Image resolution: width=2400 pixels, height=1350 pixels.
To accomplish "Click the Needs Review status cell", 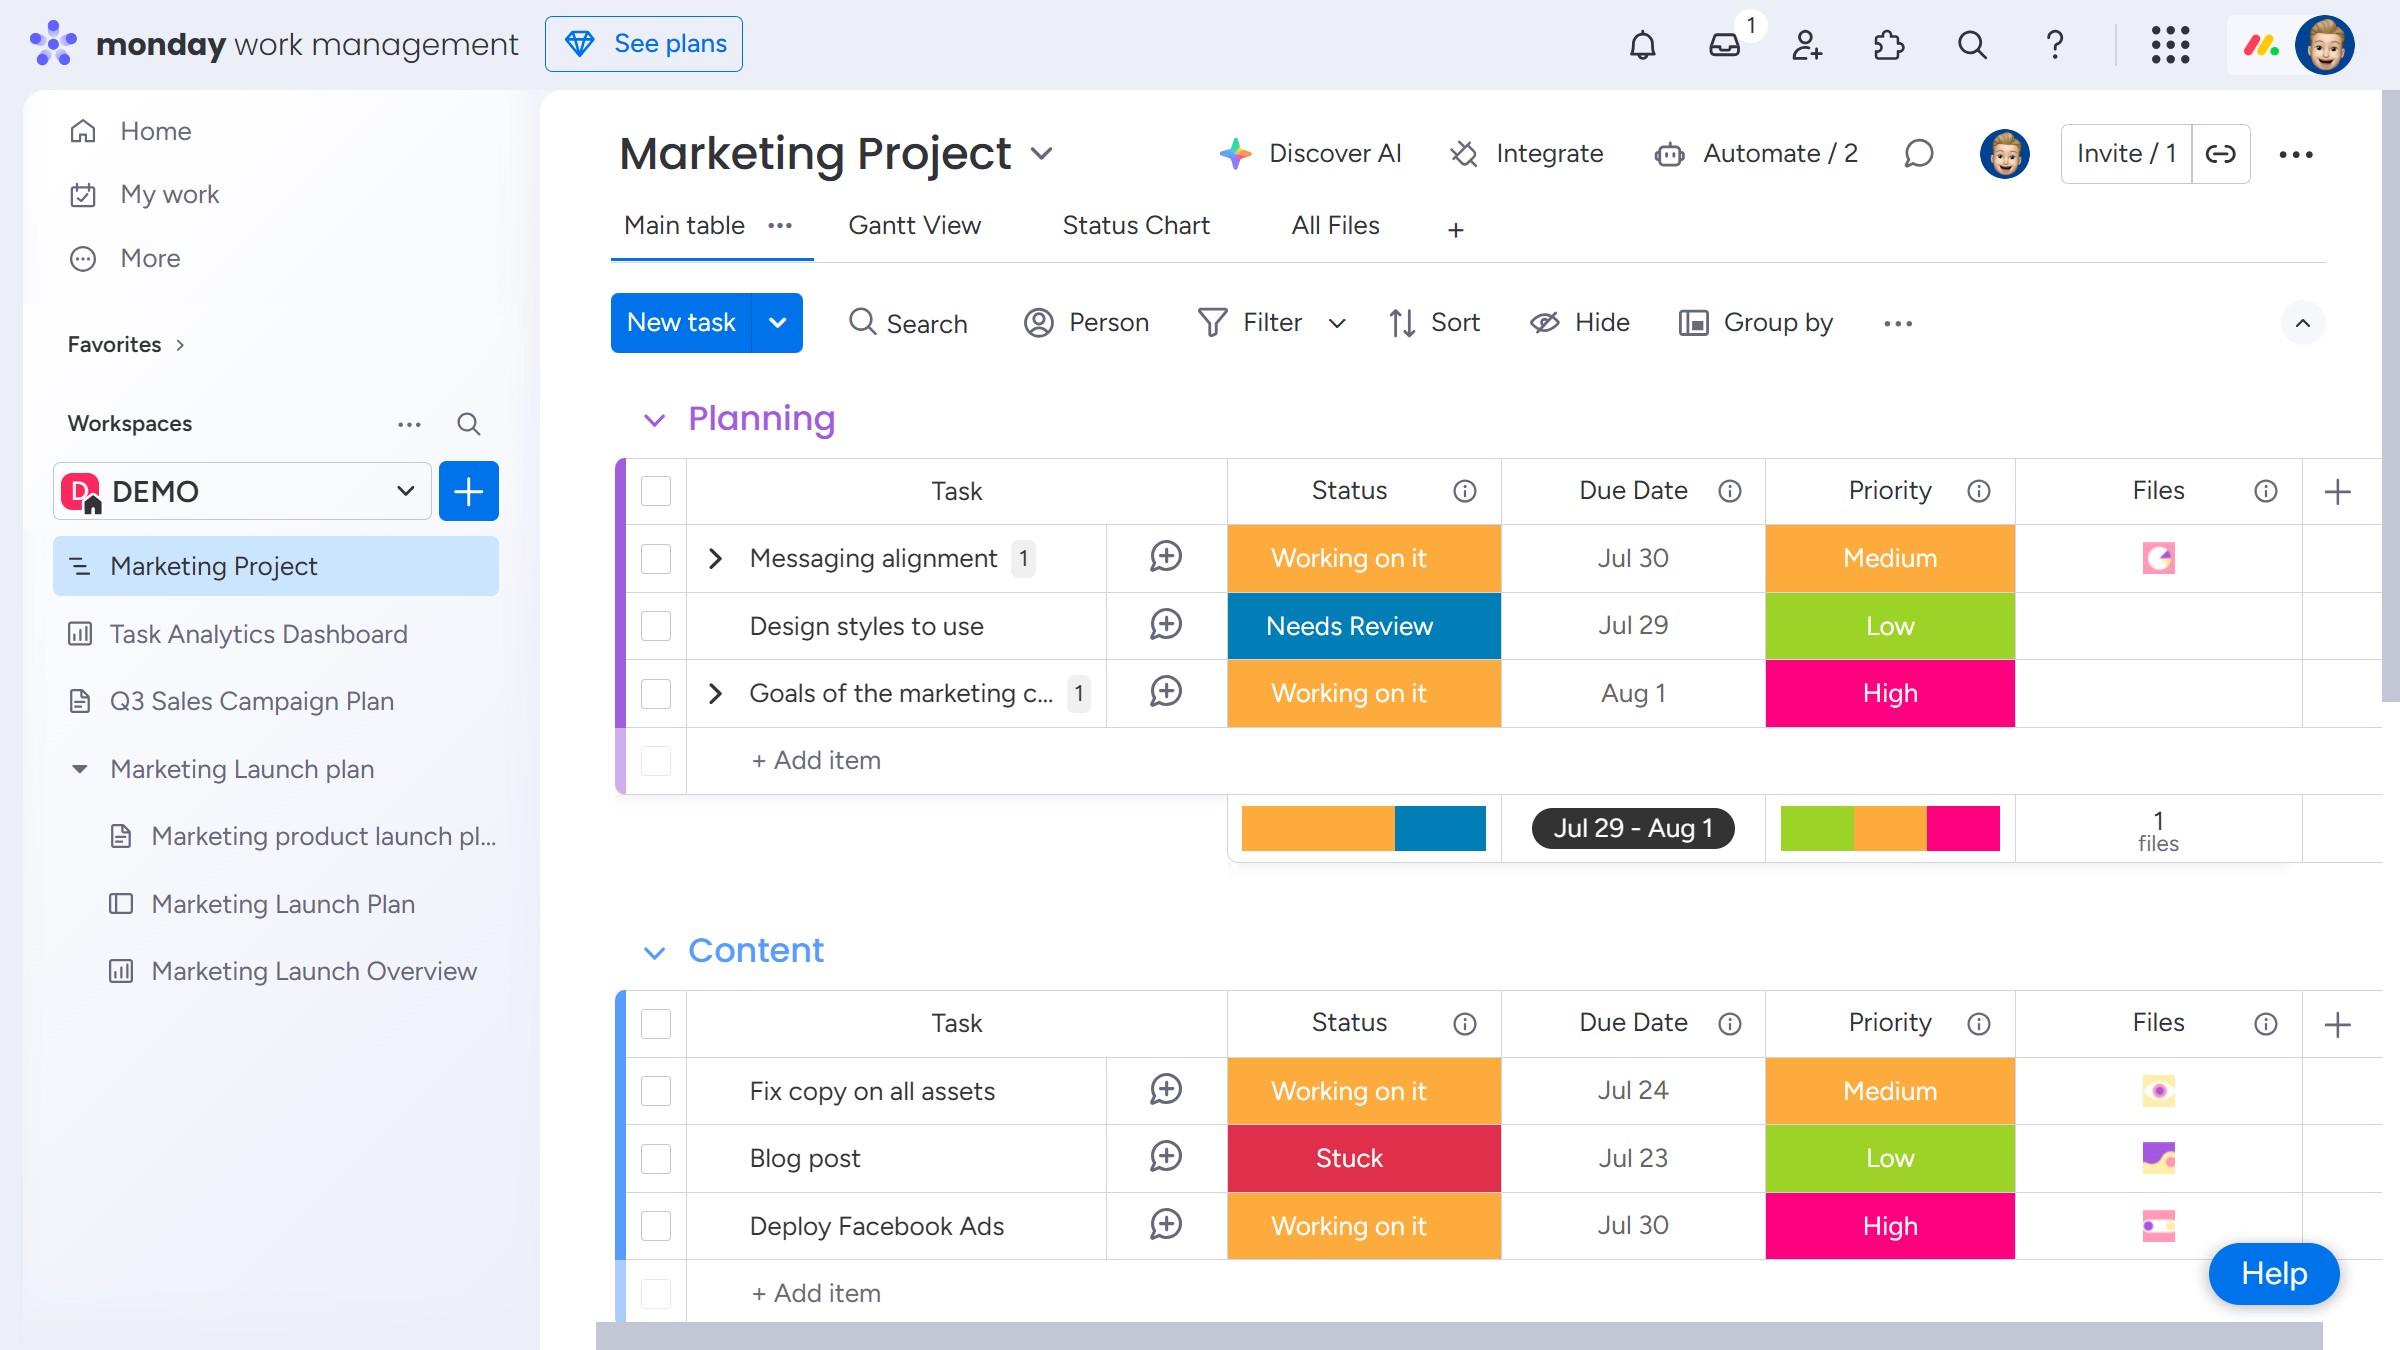I will point(1364,626).
